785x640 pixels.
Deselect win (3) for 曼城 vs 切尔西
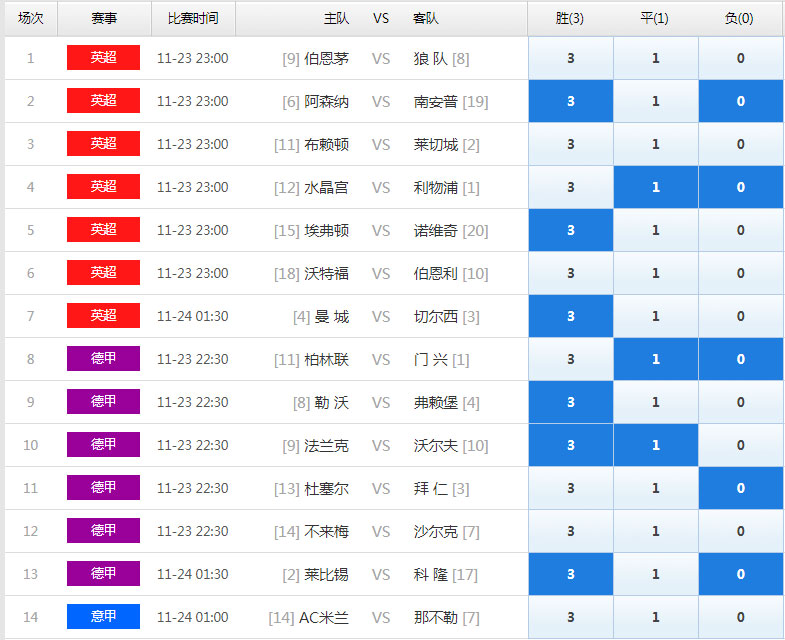[x=571, y=316]
